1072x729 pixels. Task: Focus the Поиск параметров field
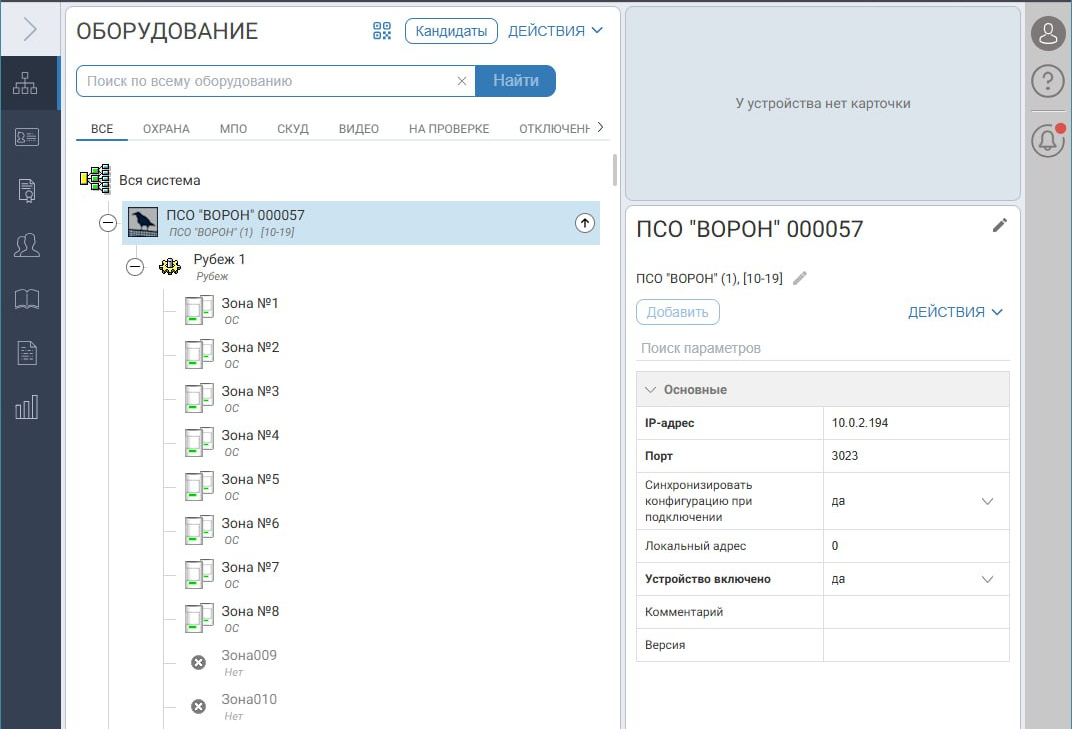tap(822, 348)
